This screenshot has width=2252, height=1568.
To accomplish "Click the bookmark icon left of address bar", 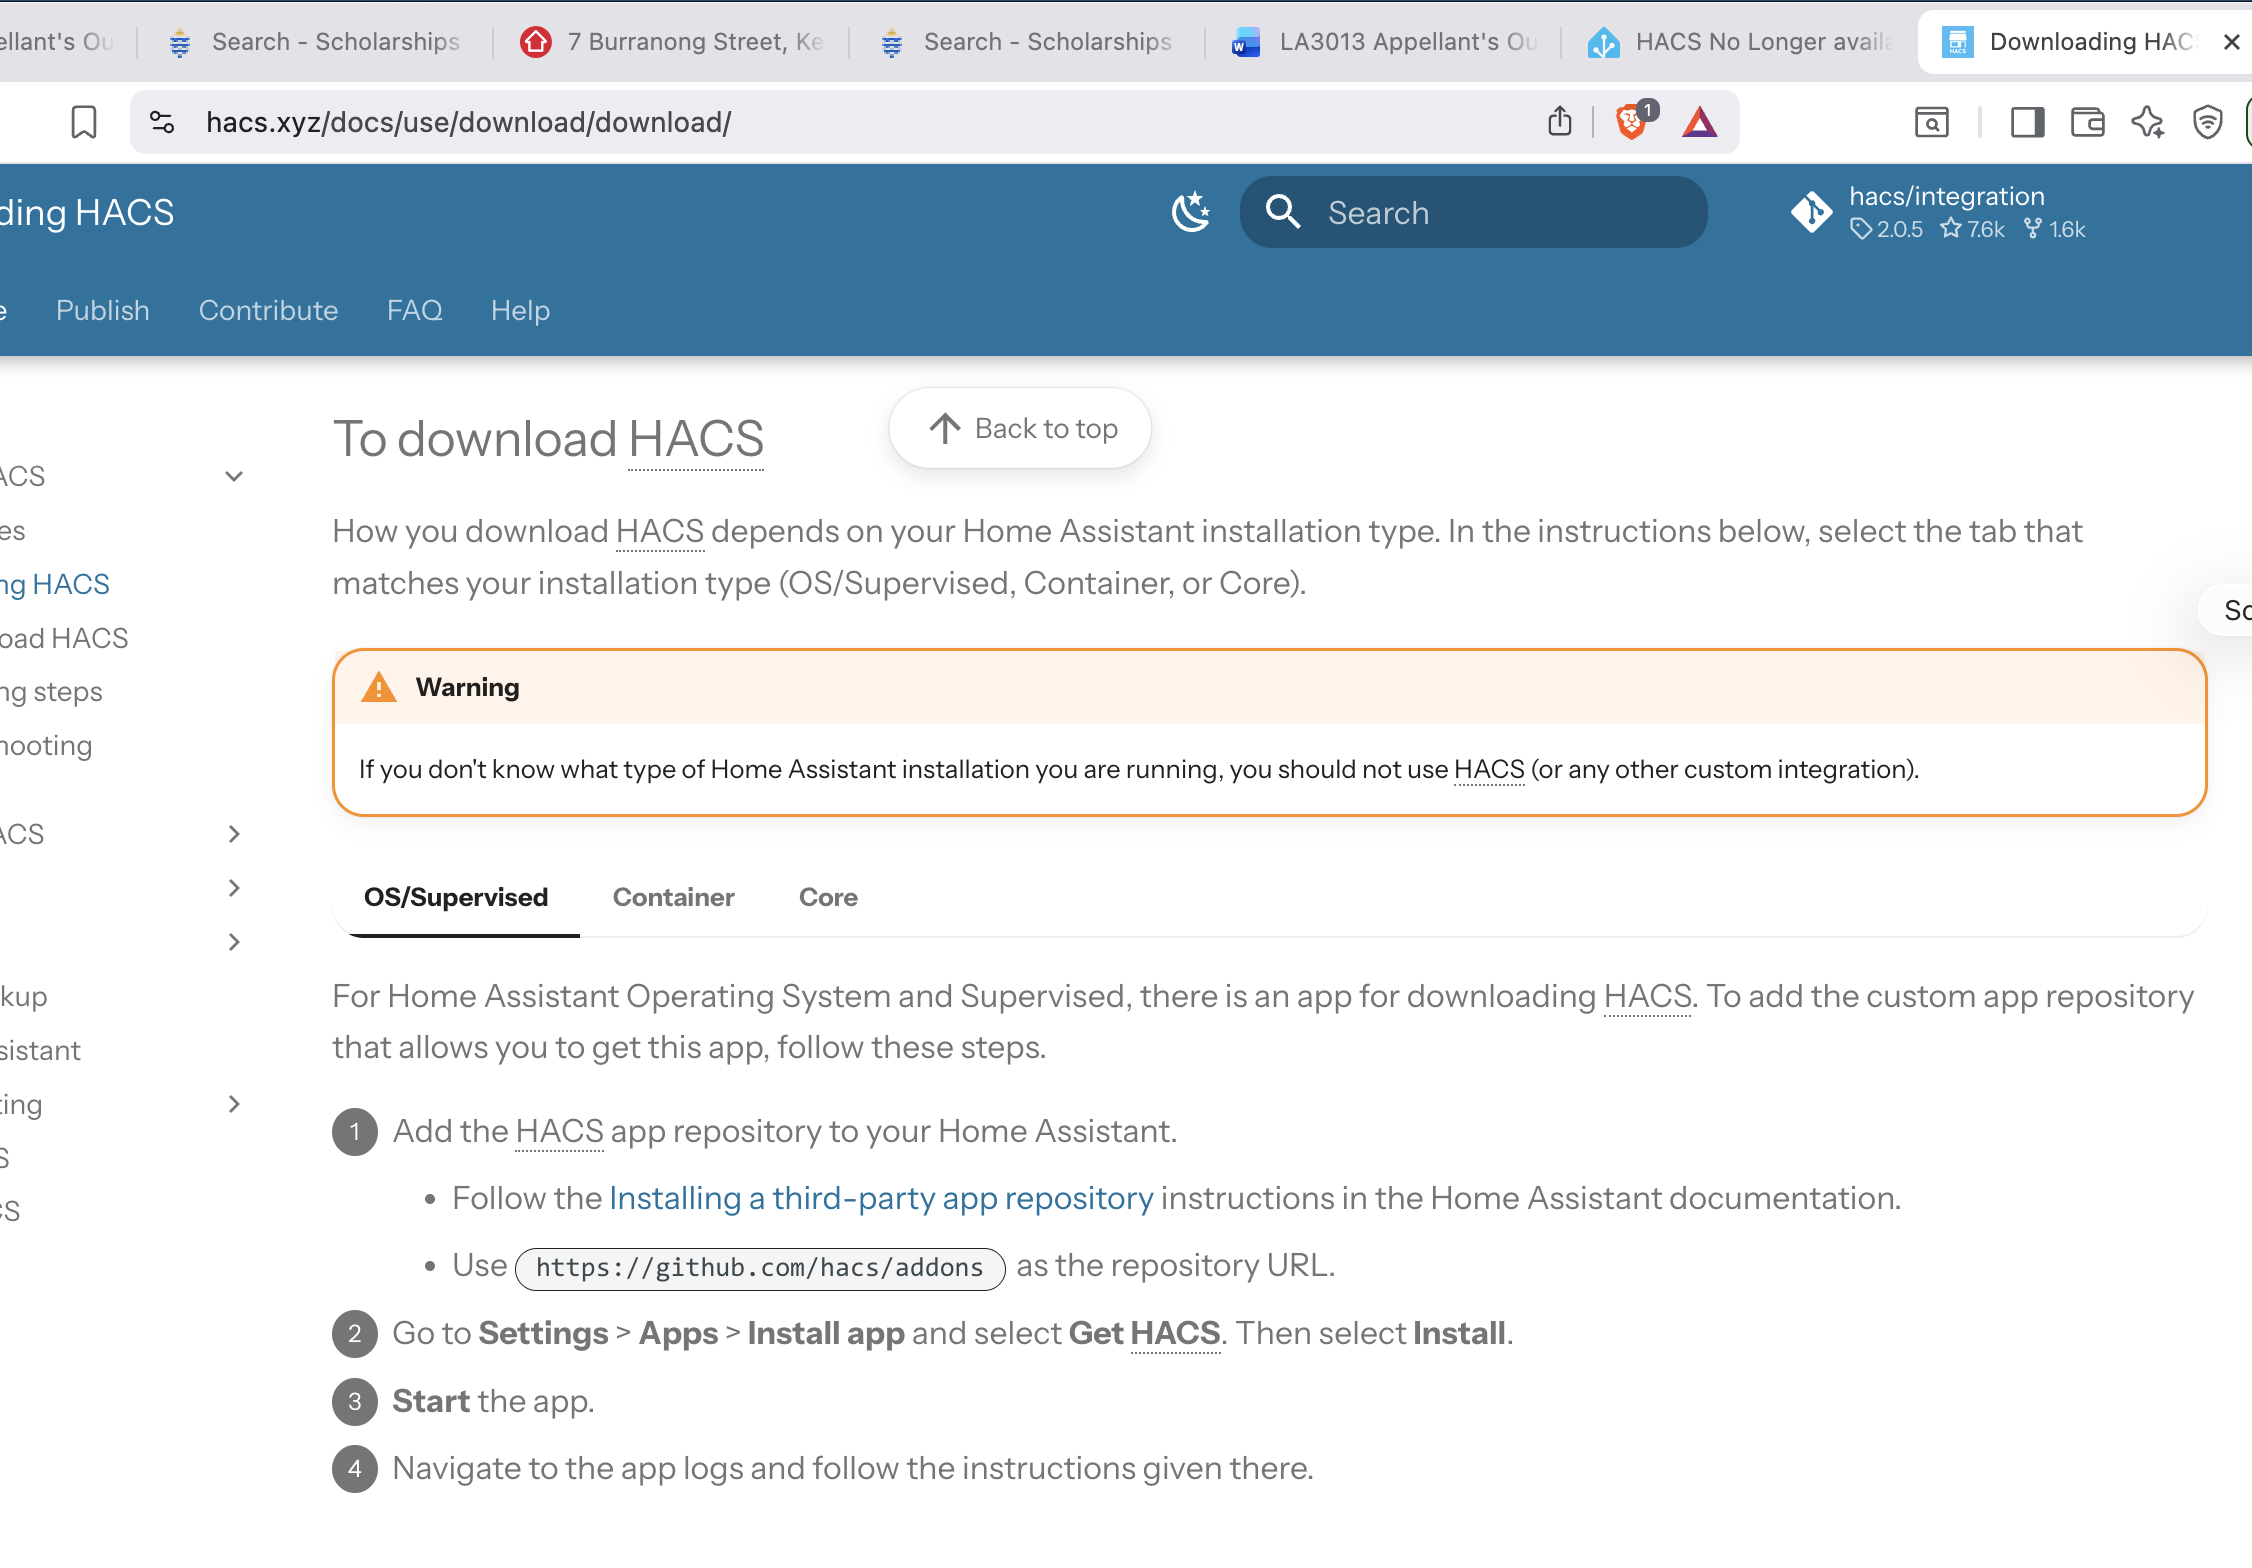I will click(84, 122).
